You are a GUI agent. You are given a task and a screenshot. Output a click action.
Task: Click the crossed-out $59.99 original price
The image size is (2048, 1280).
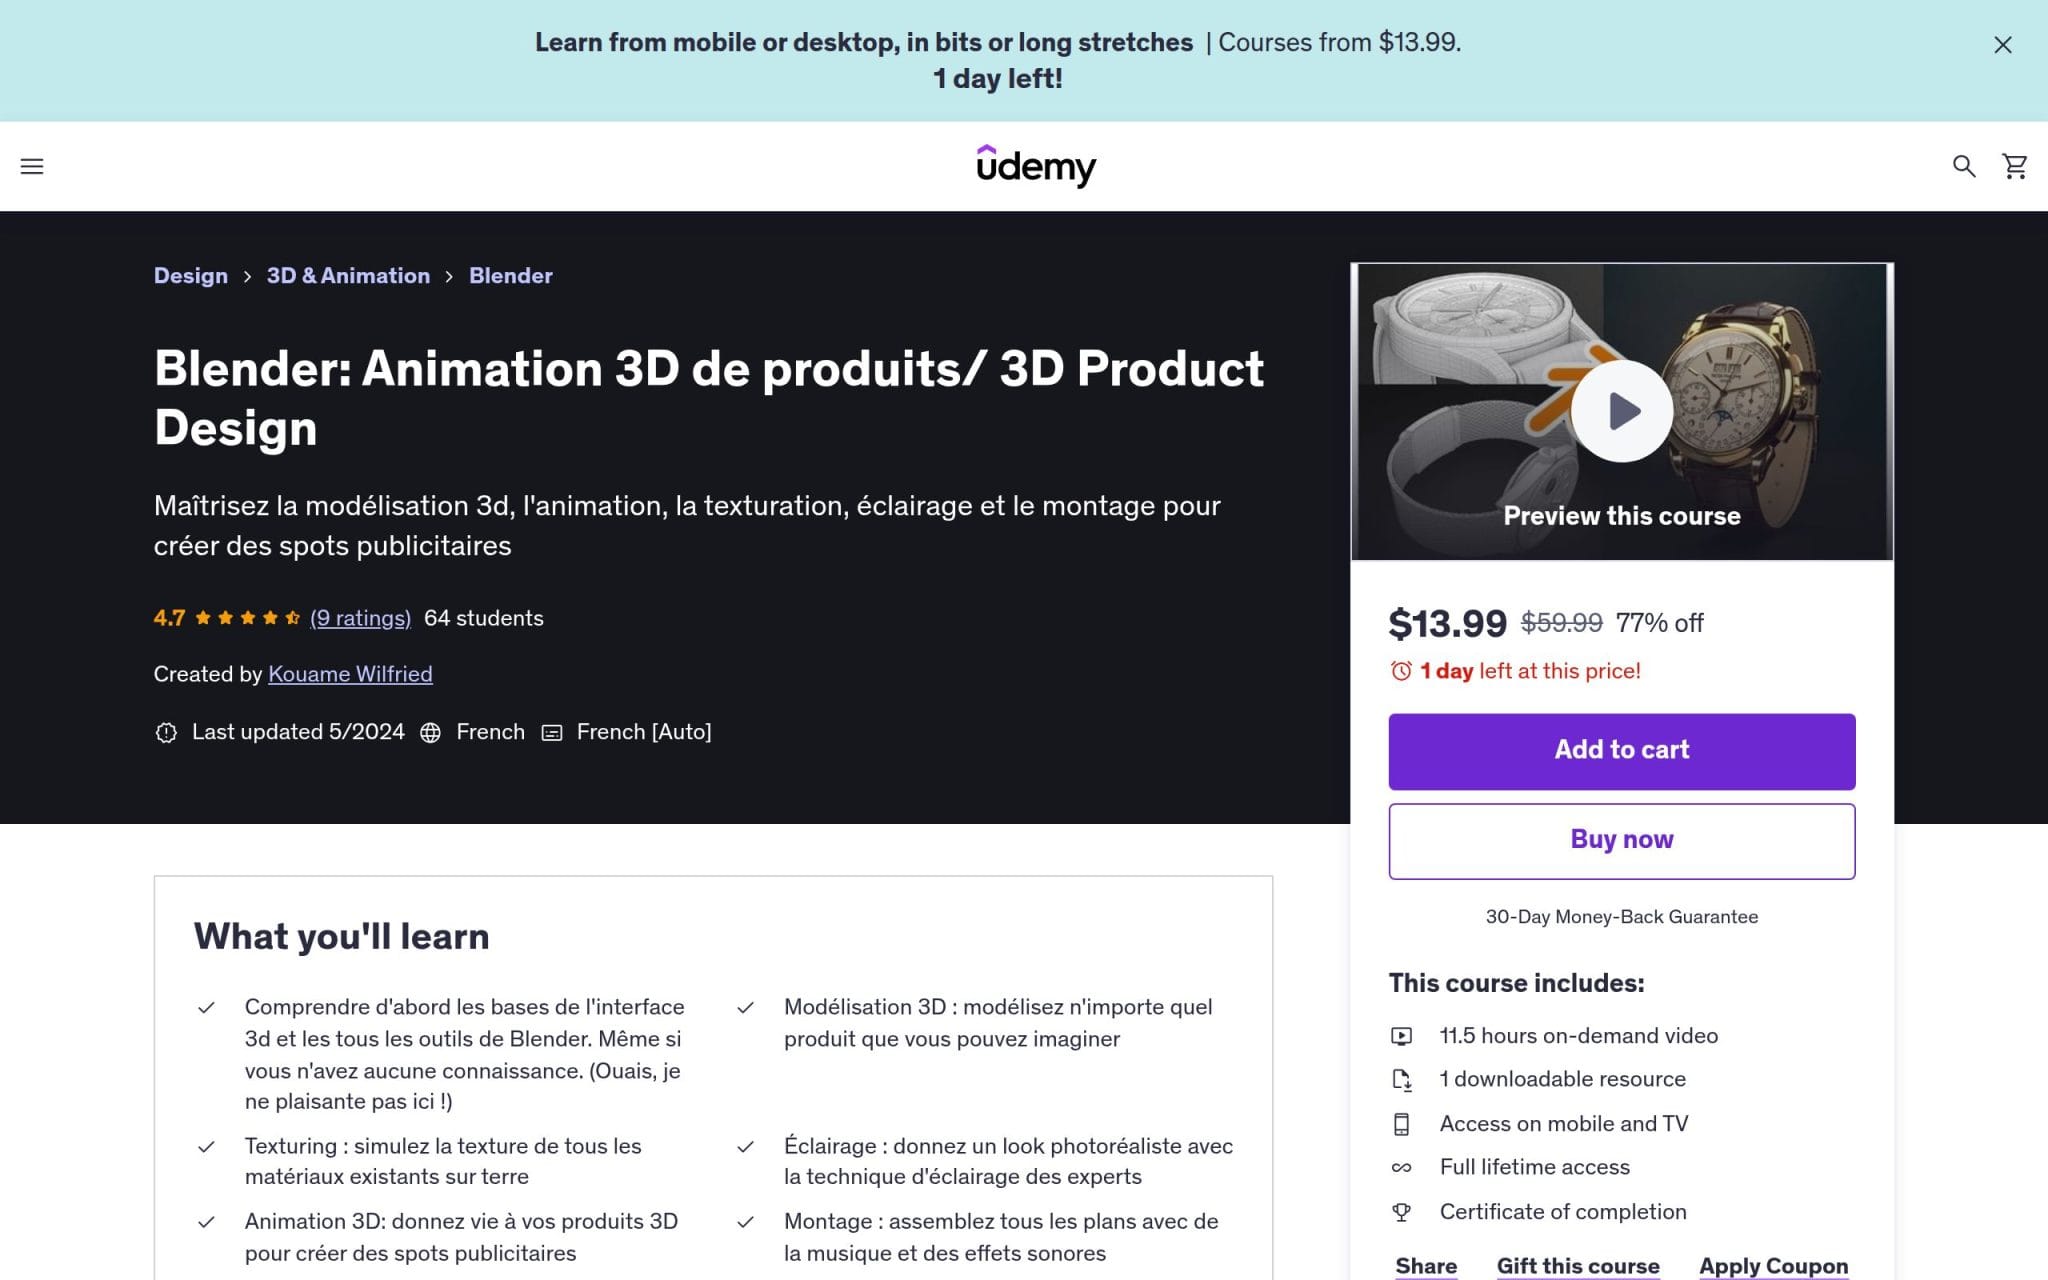coord(1561,623)
